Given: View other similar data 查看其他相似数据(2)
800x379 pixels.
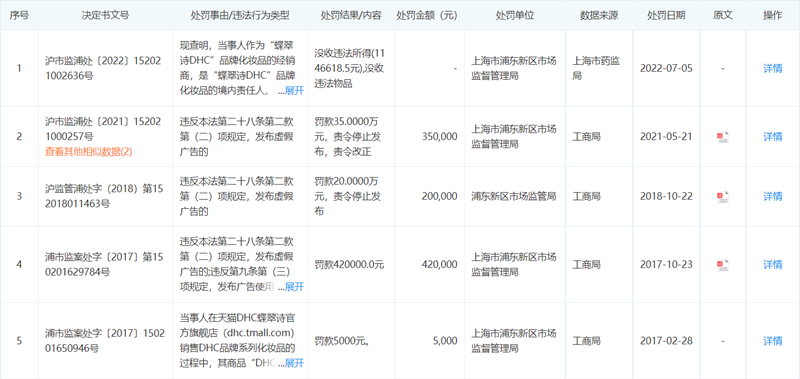Looking at the screenshot, I should [x=89, y=152].
